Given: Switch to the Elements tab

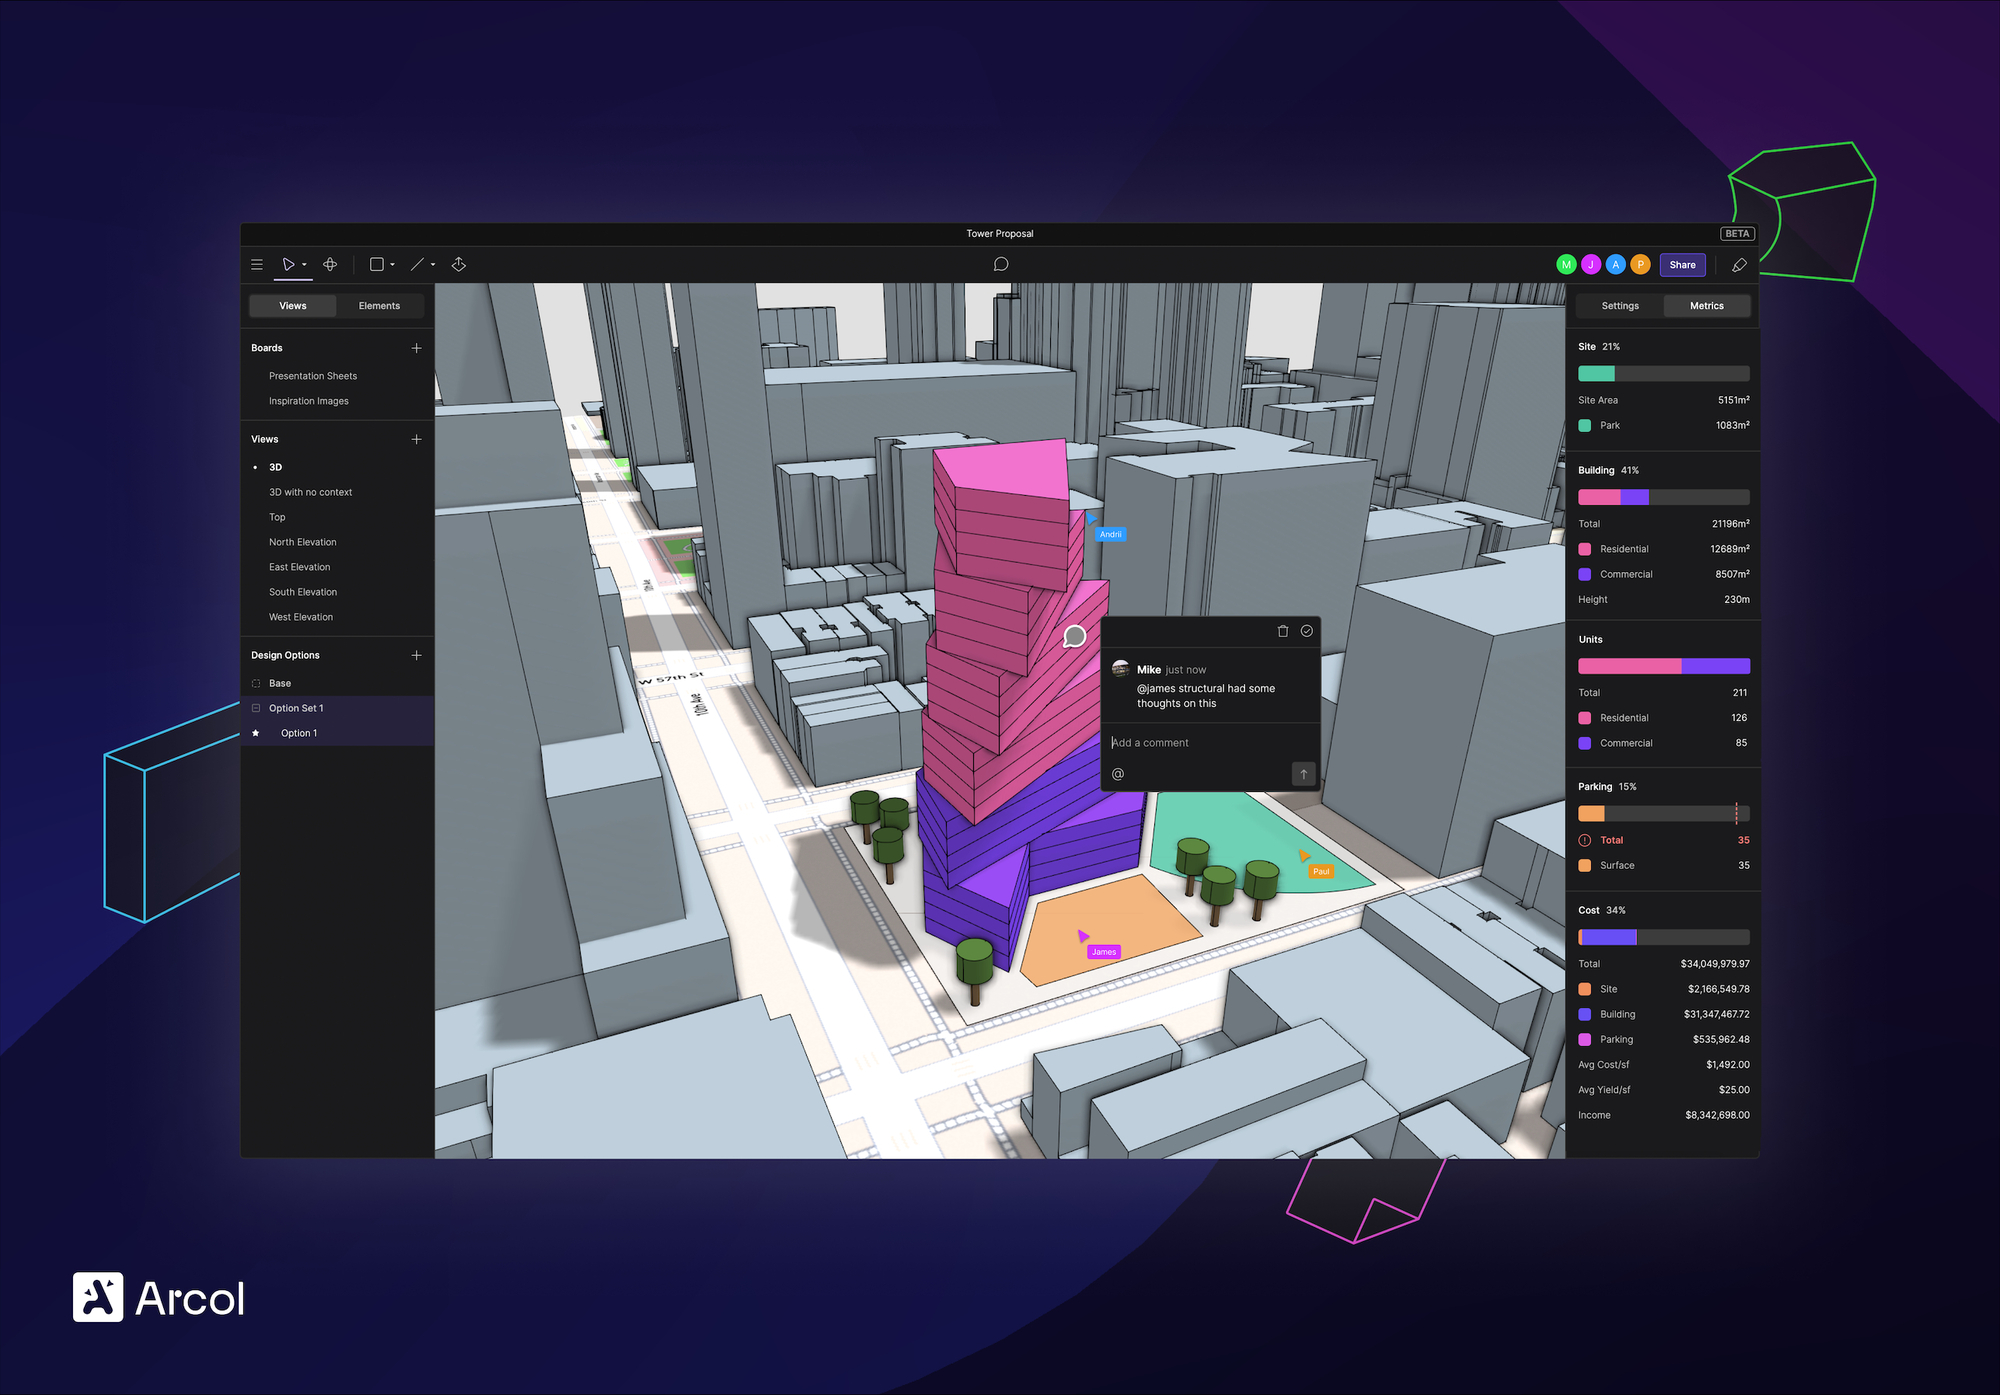Looking at the screenshot, I should [x=379, y=306].
